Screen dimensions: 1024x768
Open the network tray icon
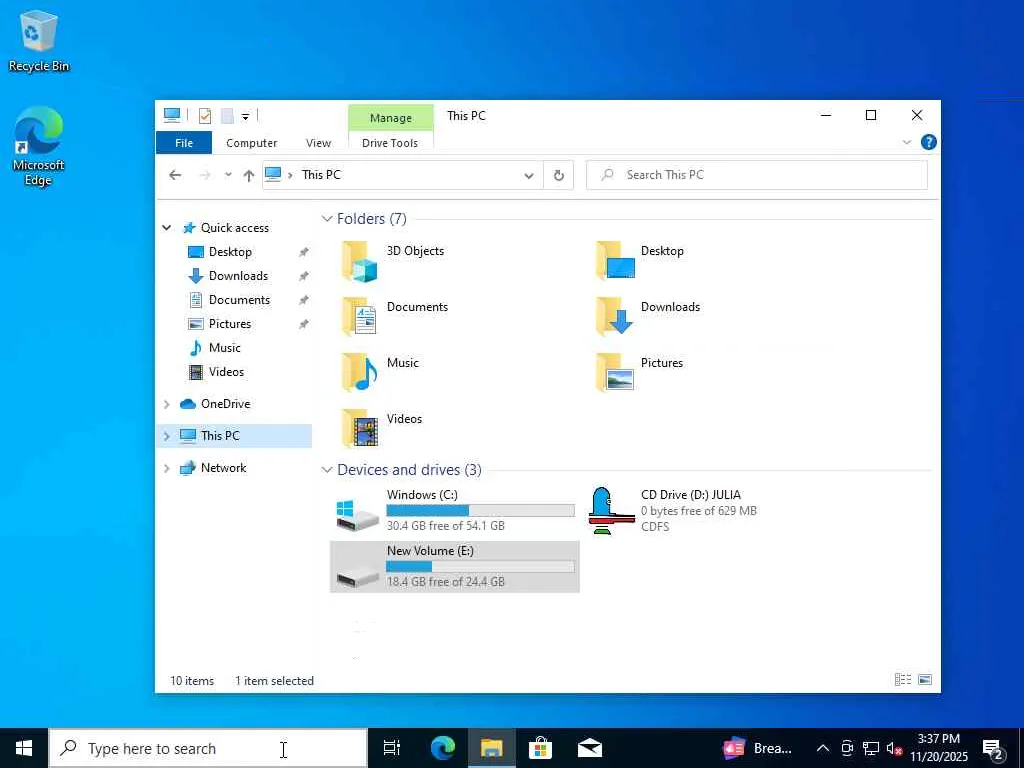click(x=871, y=748)
